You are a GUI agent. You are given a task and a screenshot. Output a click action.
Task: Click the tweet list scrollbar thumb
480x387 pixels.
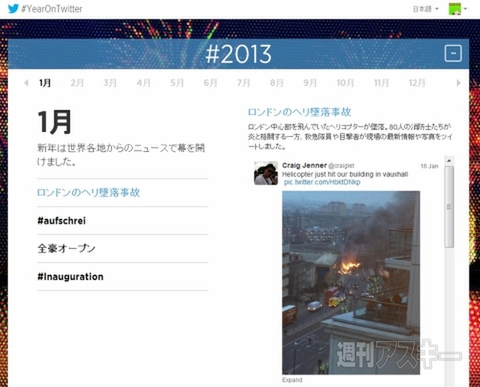449,207
